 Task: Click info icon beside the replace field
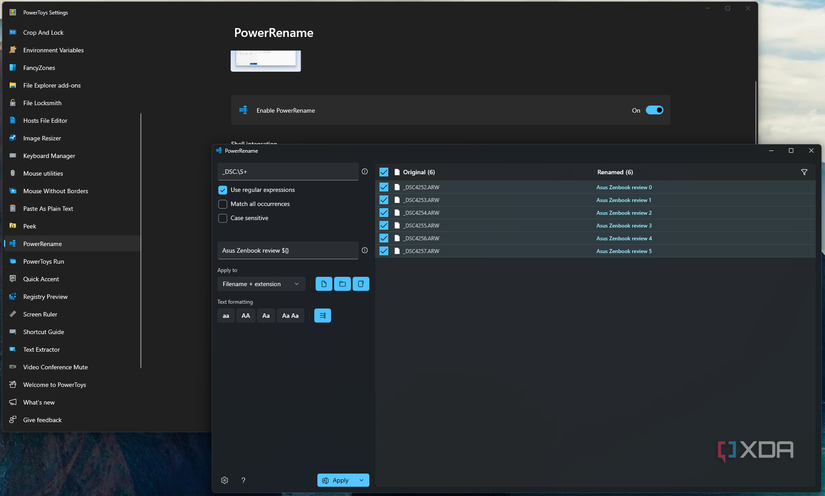pos(364,250)
